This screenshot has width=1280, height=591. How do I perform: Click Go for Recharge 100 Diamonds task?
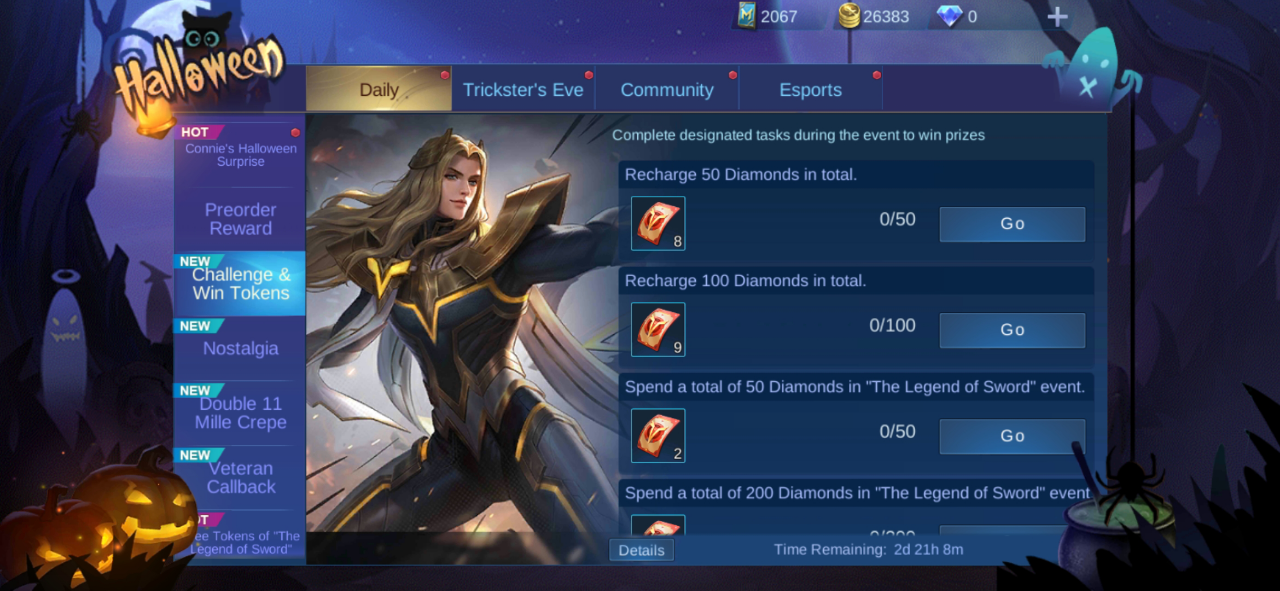1012,330
